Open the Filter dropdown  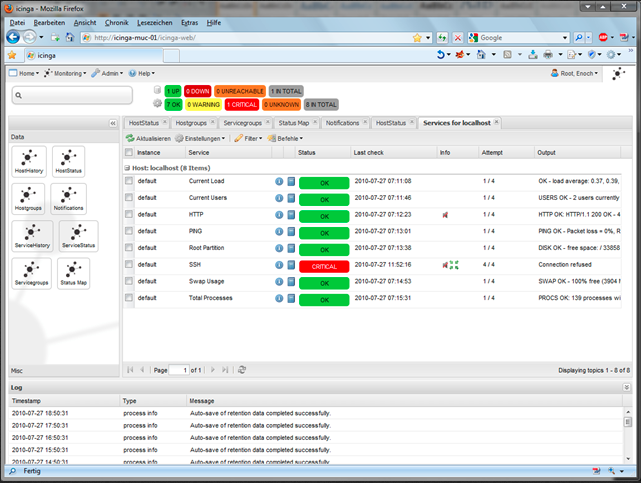(x=249, y=139)
